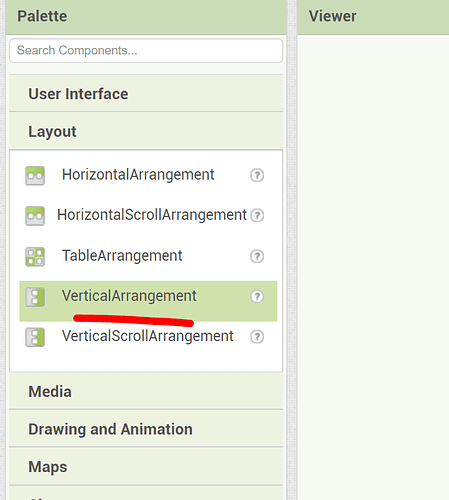449x500 pixels.
Task: Select the TableArrangement label
Action: coord(122,256)
